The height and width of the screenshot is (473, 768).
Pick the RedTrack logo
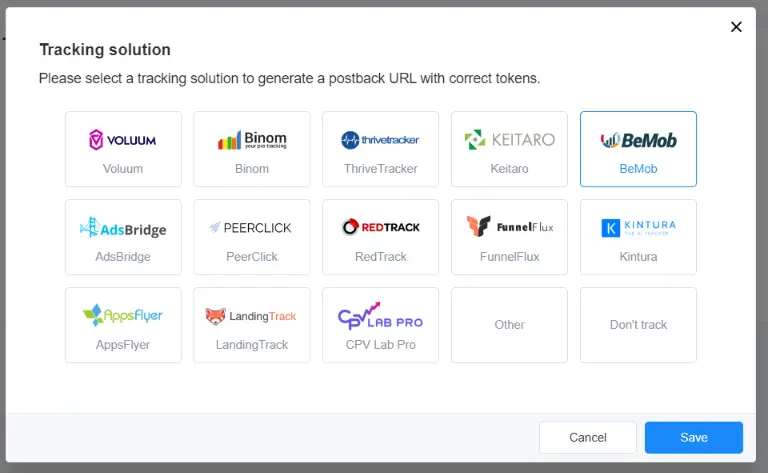(x=380, y=227)
